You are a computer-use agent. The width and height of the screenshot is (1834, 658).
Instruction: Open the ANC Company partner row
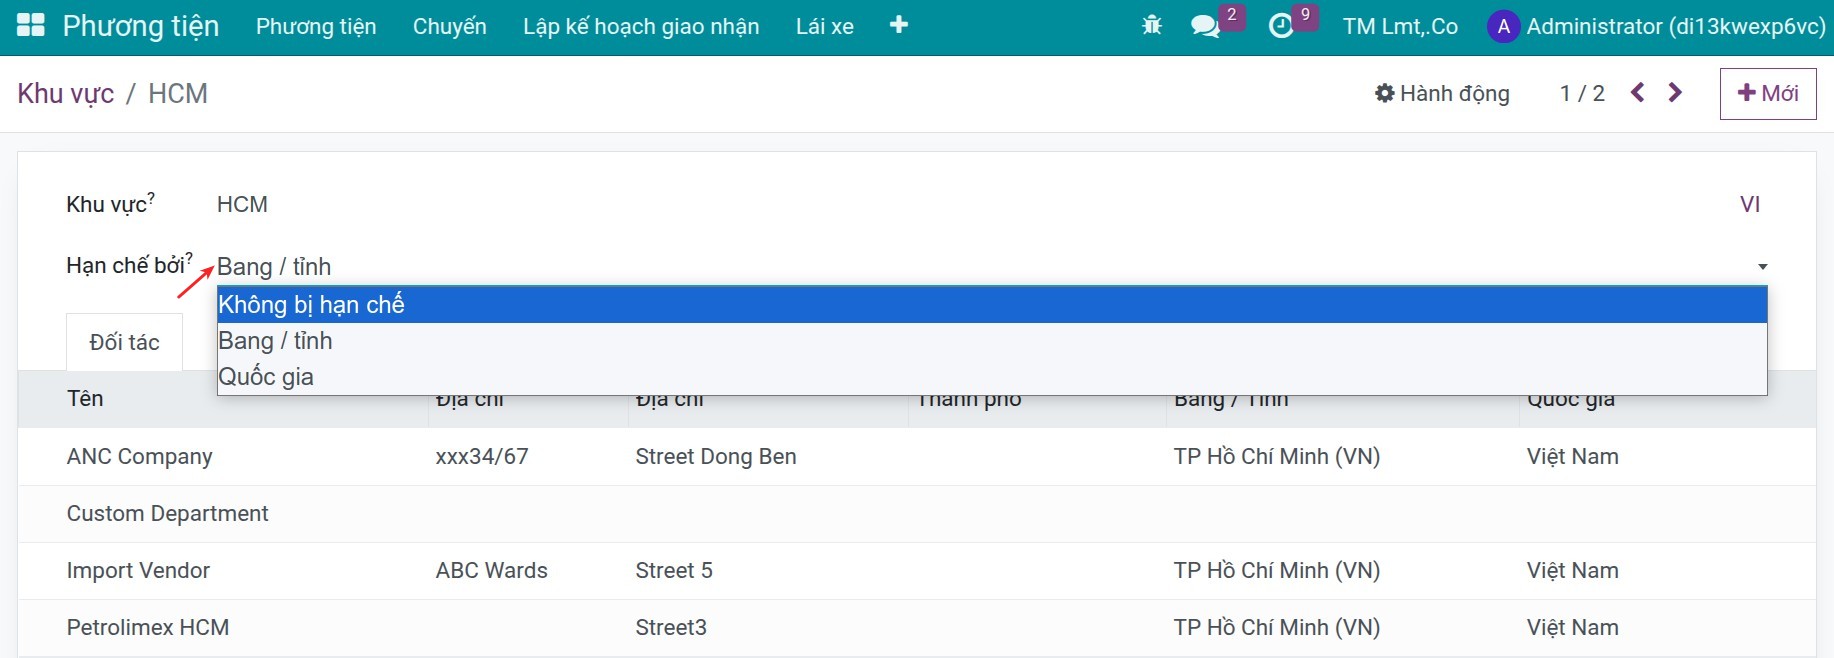917,457
